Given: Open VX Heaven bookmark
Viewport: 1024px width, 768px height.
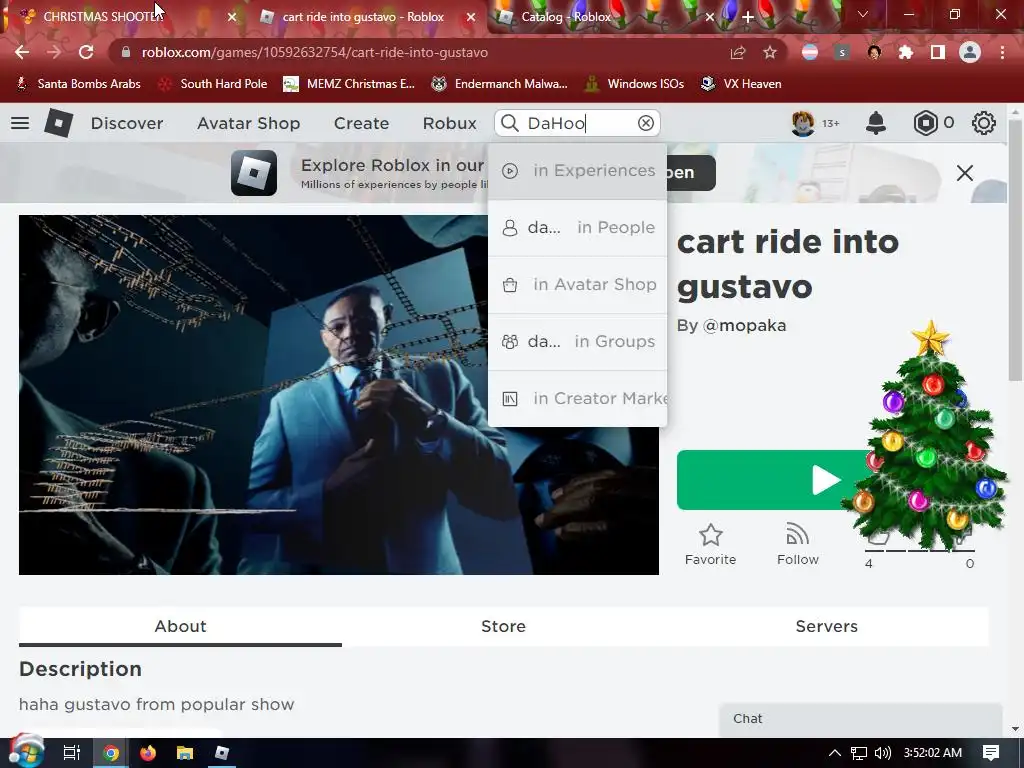Looking at the screenshot, I should [x=741, y=84].
